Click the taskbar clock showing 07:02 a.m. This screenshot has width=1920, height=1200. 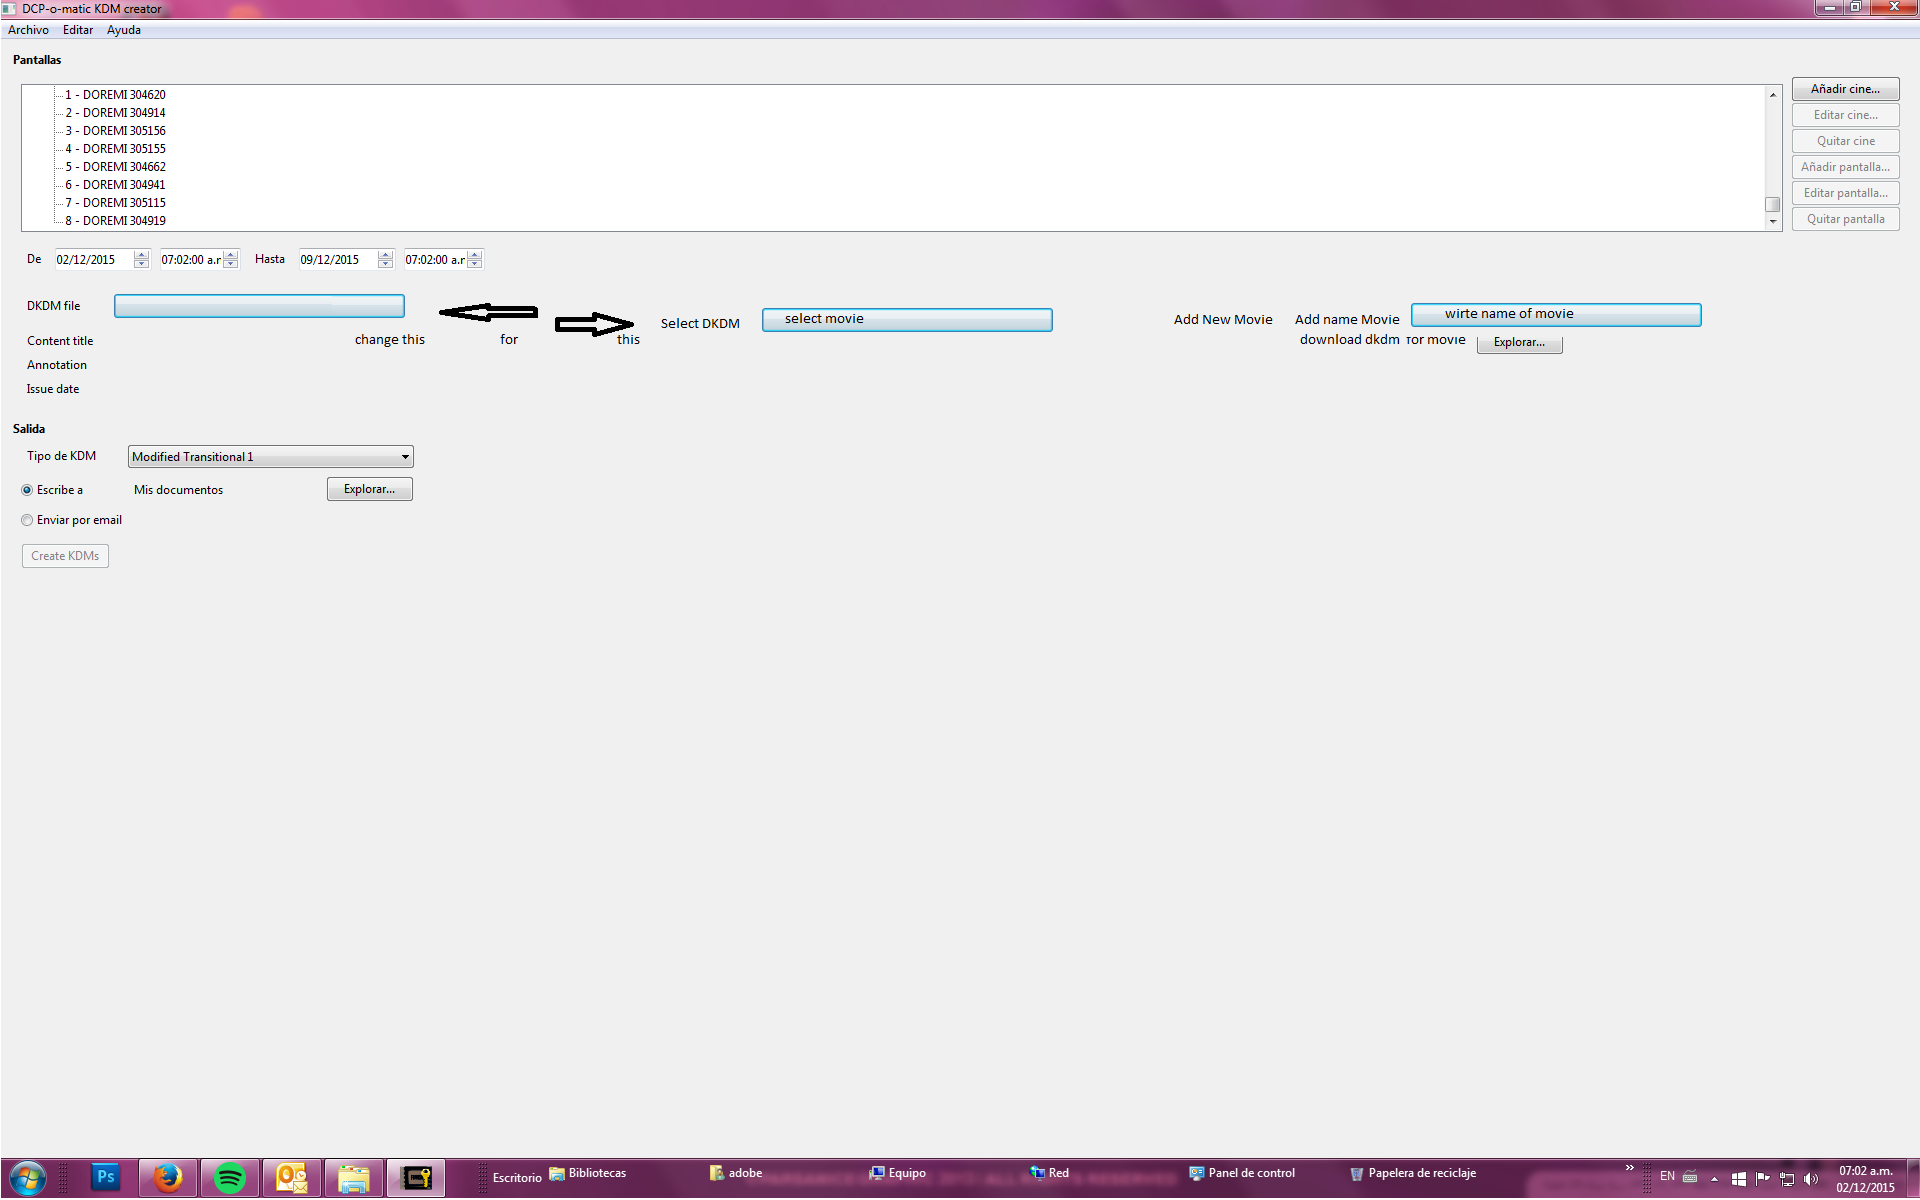coord(1865,1180)
